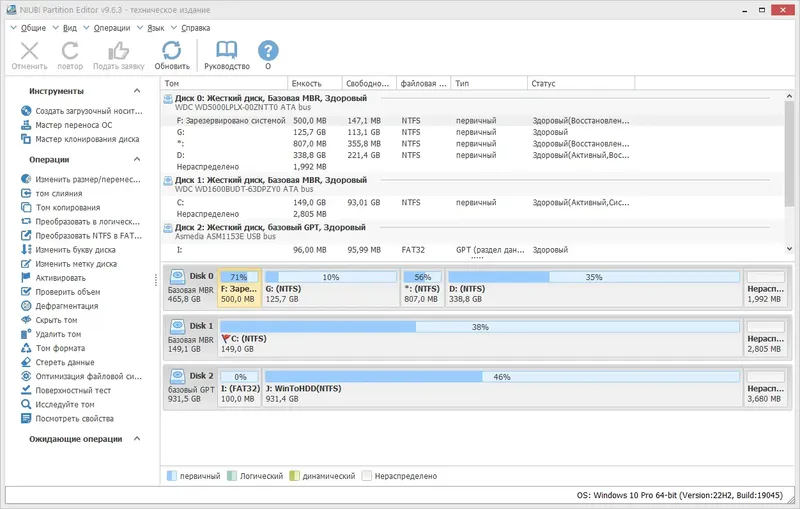800x509 pixels.
Task: Click the Отменить undo icon
Action: pos(30,51)
